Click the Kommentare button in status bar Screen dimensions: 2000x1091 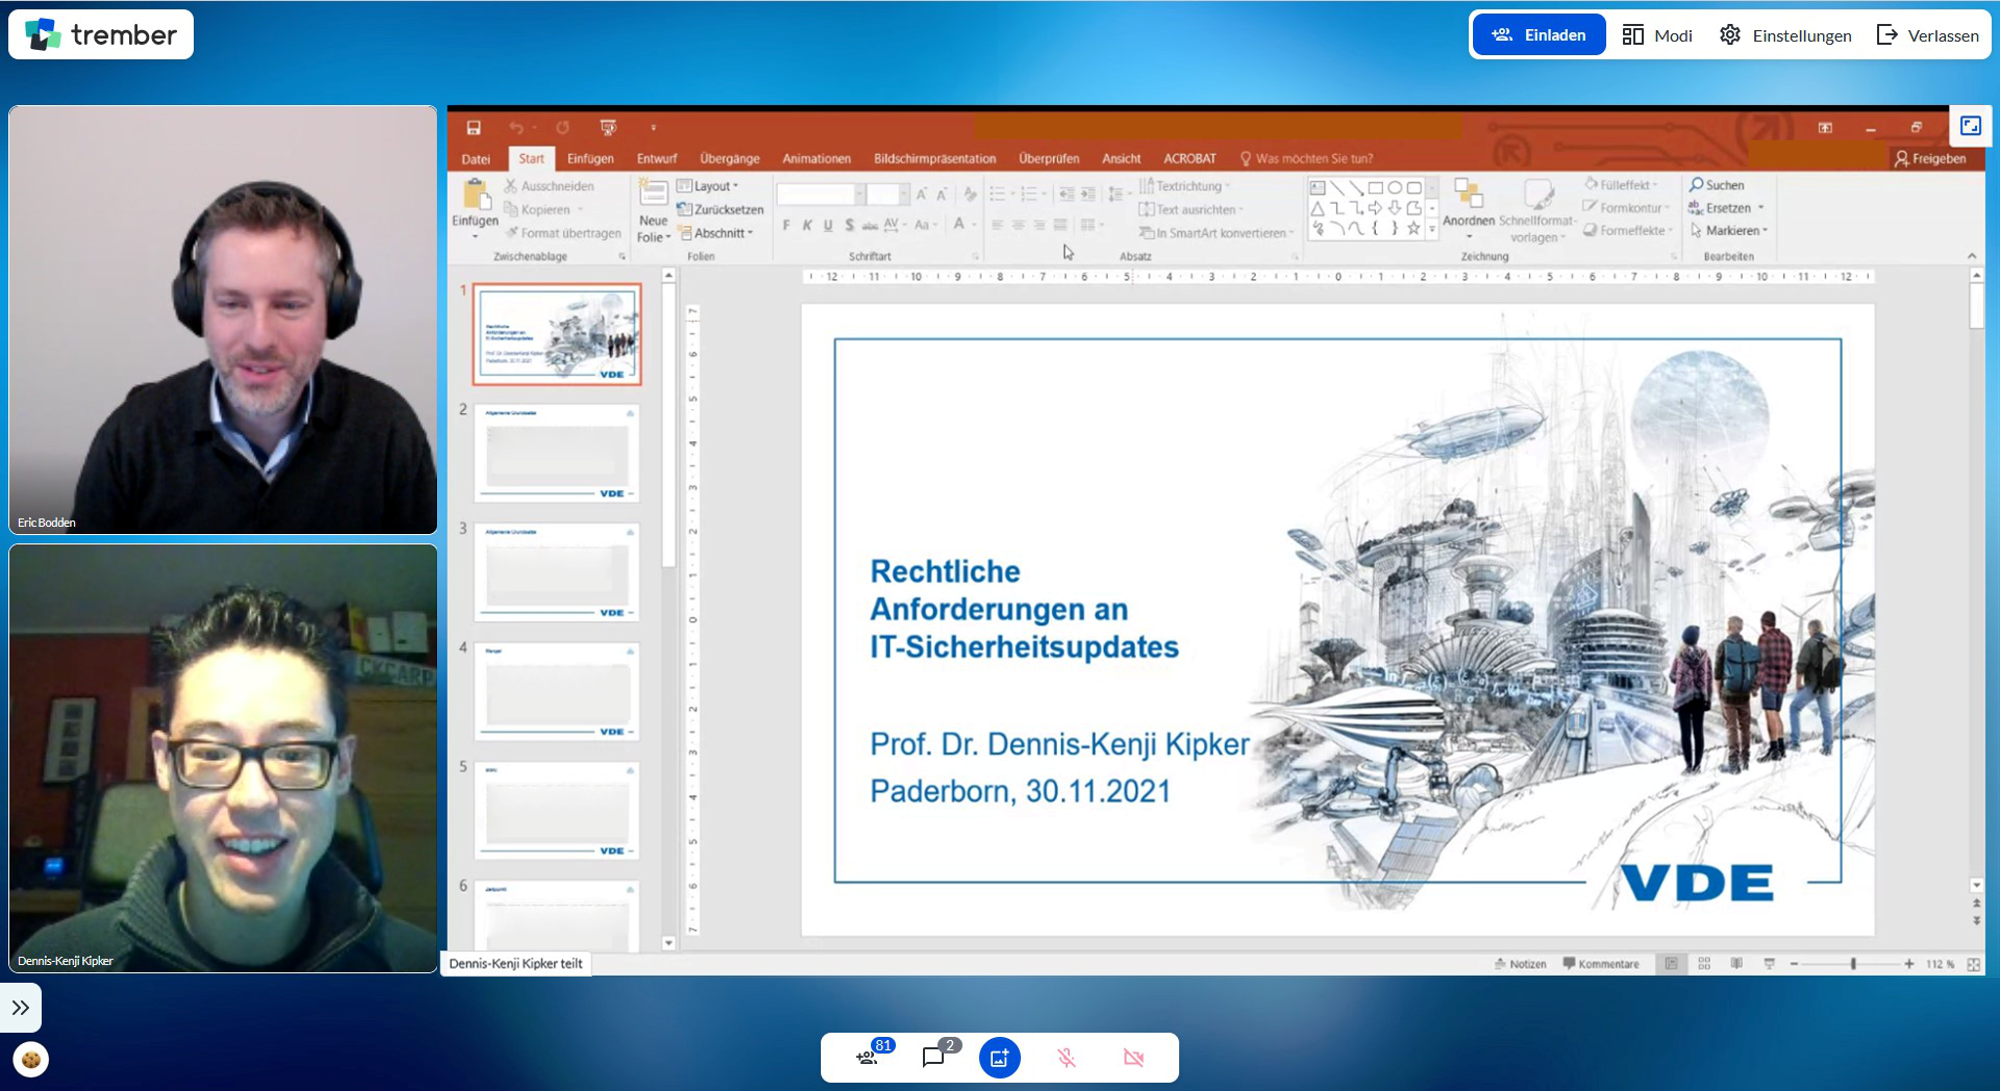pyautogui.click(x=1601, y=964)
